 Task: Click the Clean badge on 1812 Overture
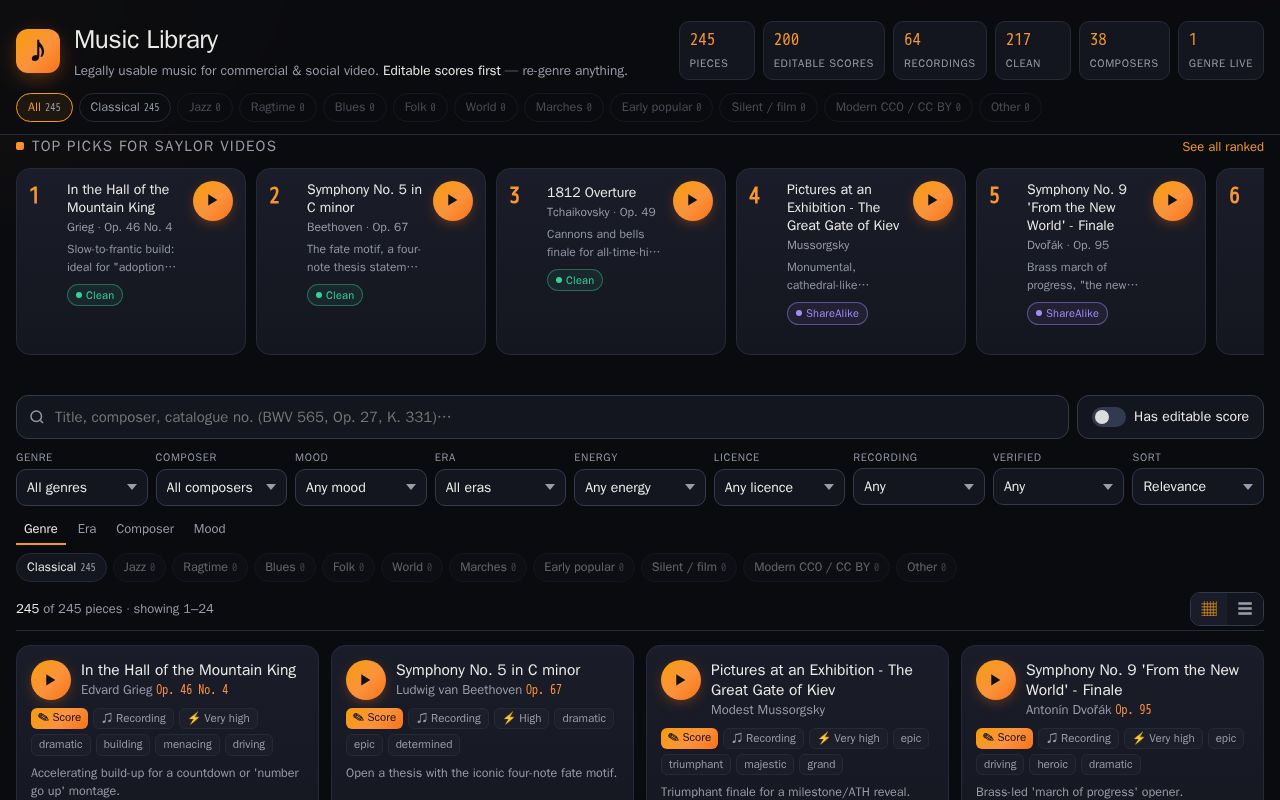(x=575, y=280)
